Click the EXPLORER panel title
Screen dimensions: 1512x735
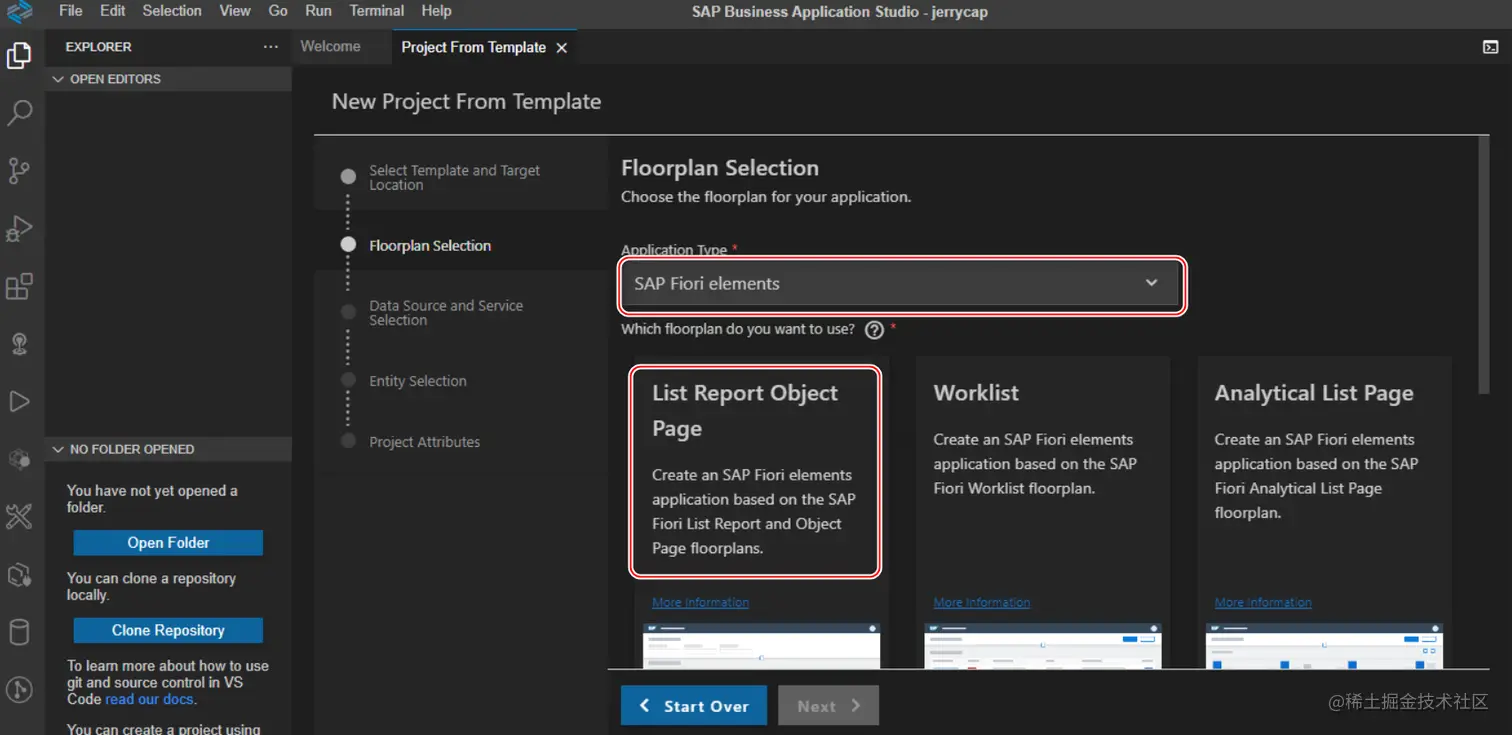pyautogui.click(x=98, y=47)
